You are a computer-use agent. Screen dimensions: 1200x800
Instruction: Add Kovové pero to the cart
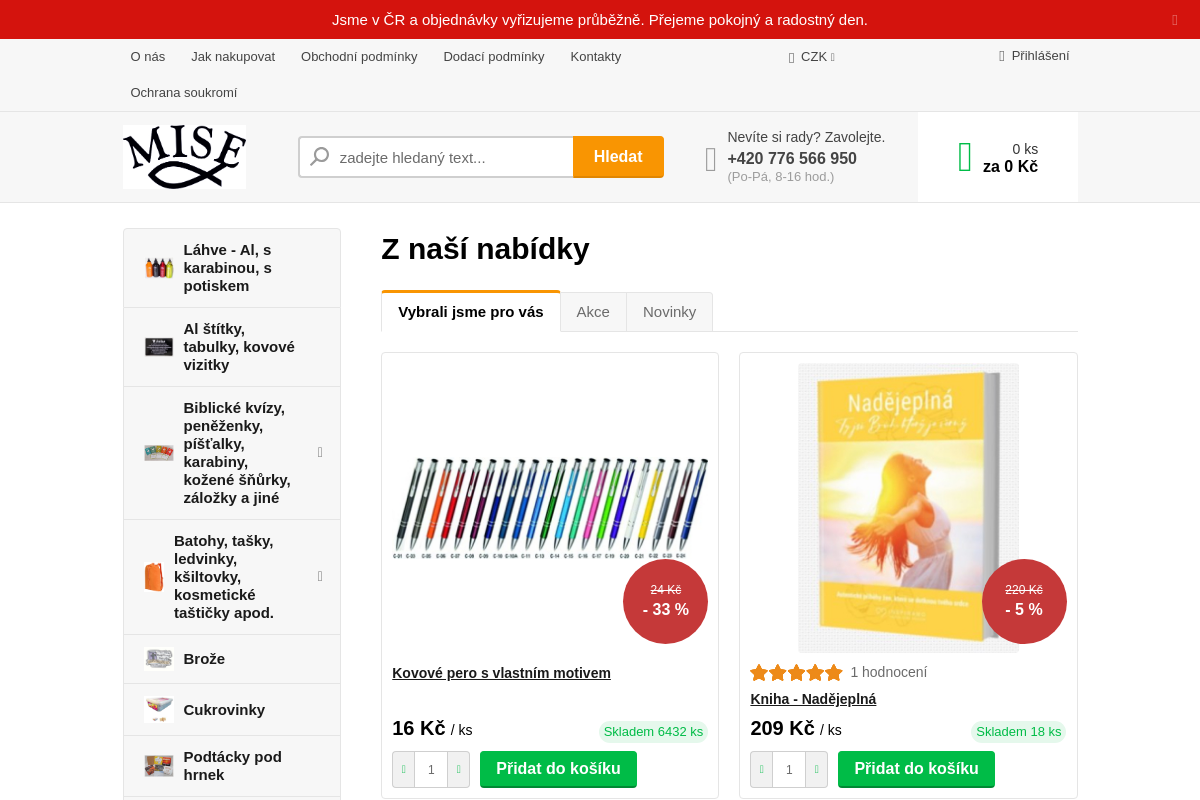coord(558,769)
